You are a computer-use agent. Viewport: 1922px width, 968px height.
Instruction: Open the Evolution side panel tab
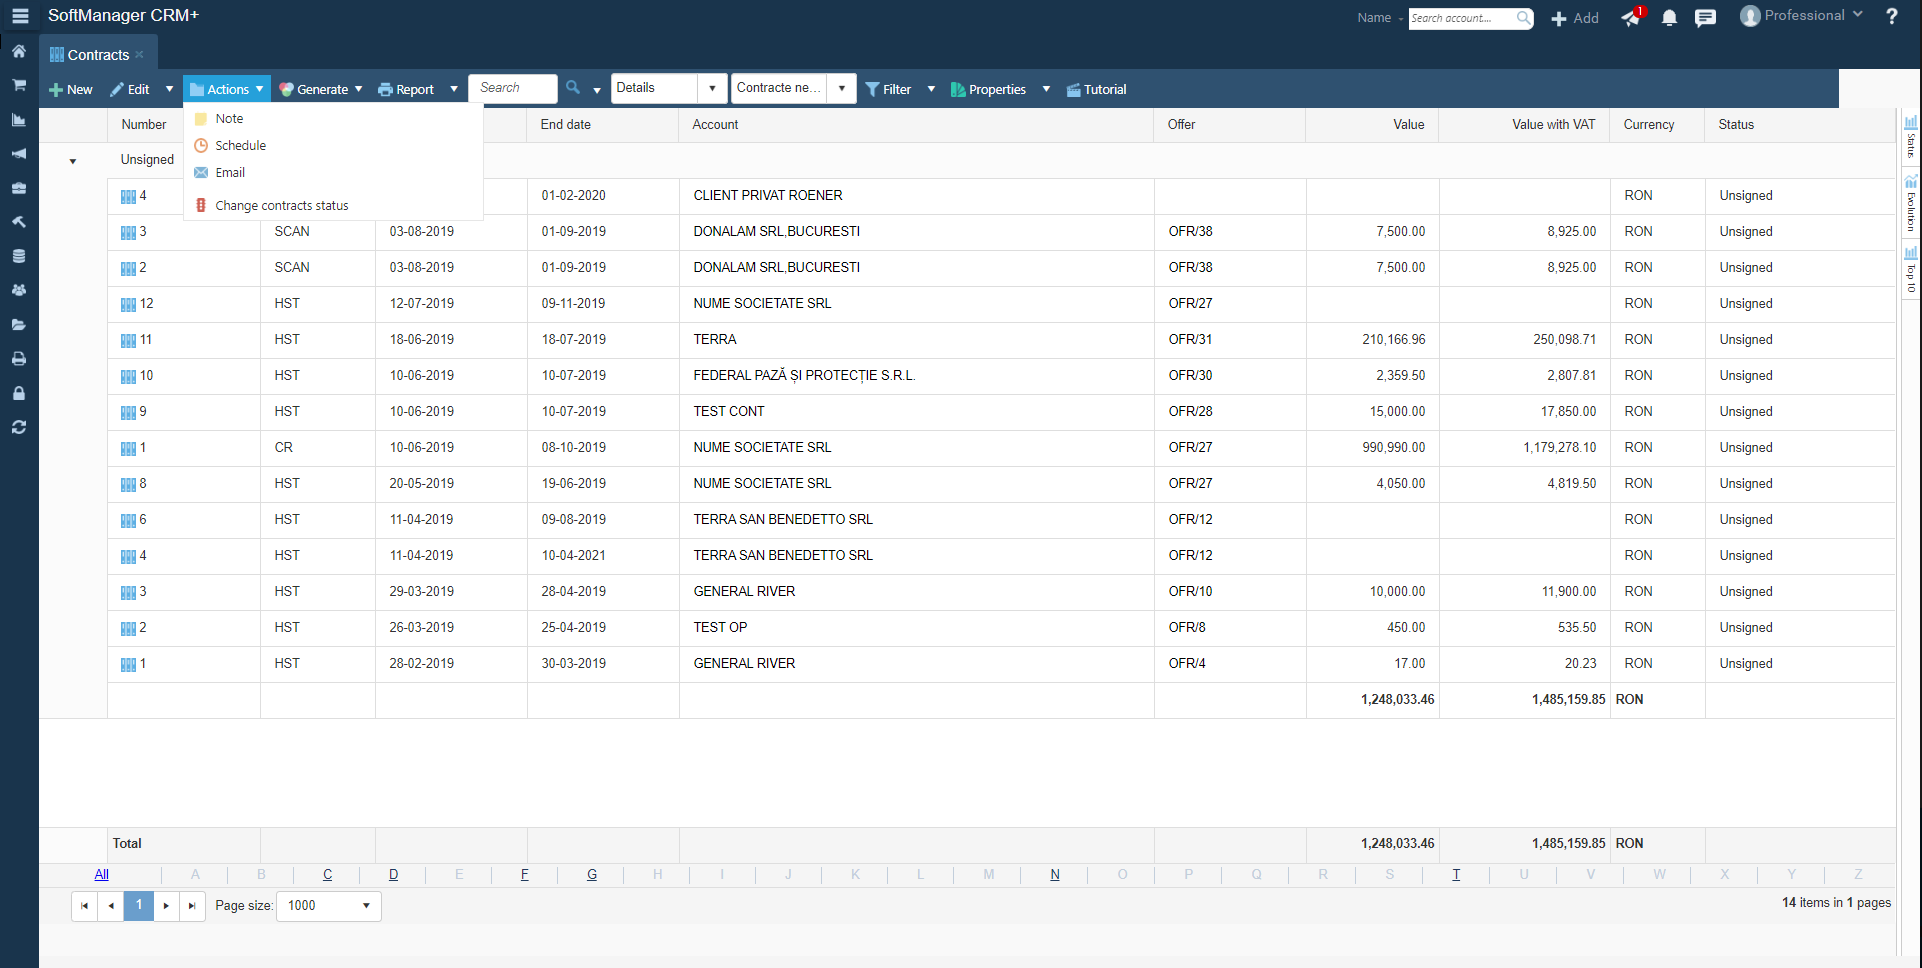pos(1911,205)
